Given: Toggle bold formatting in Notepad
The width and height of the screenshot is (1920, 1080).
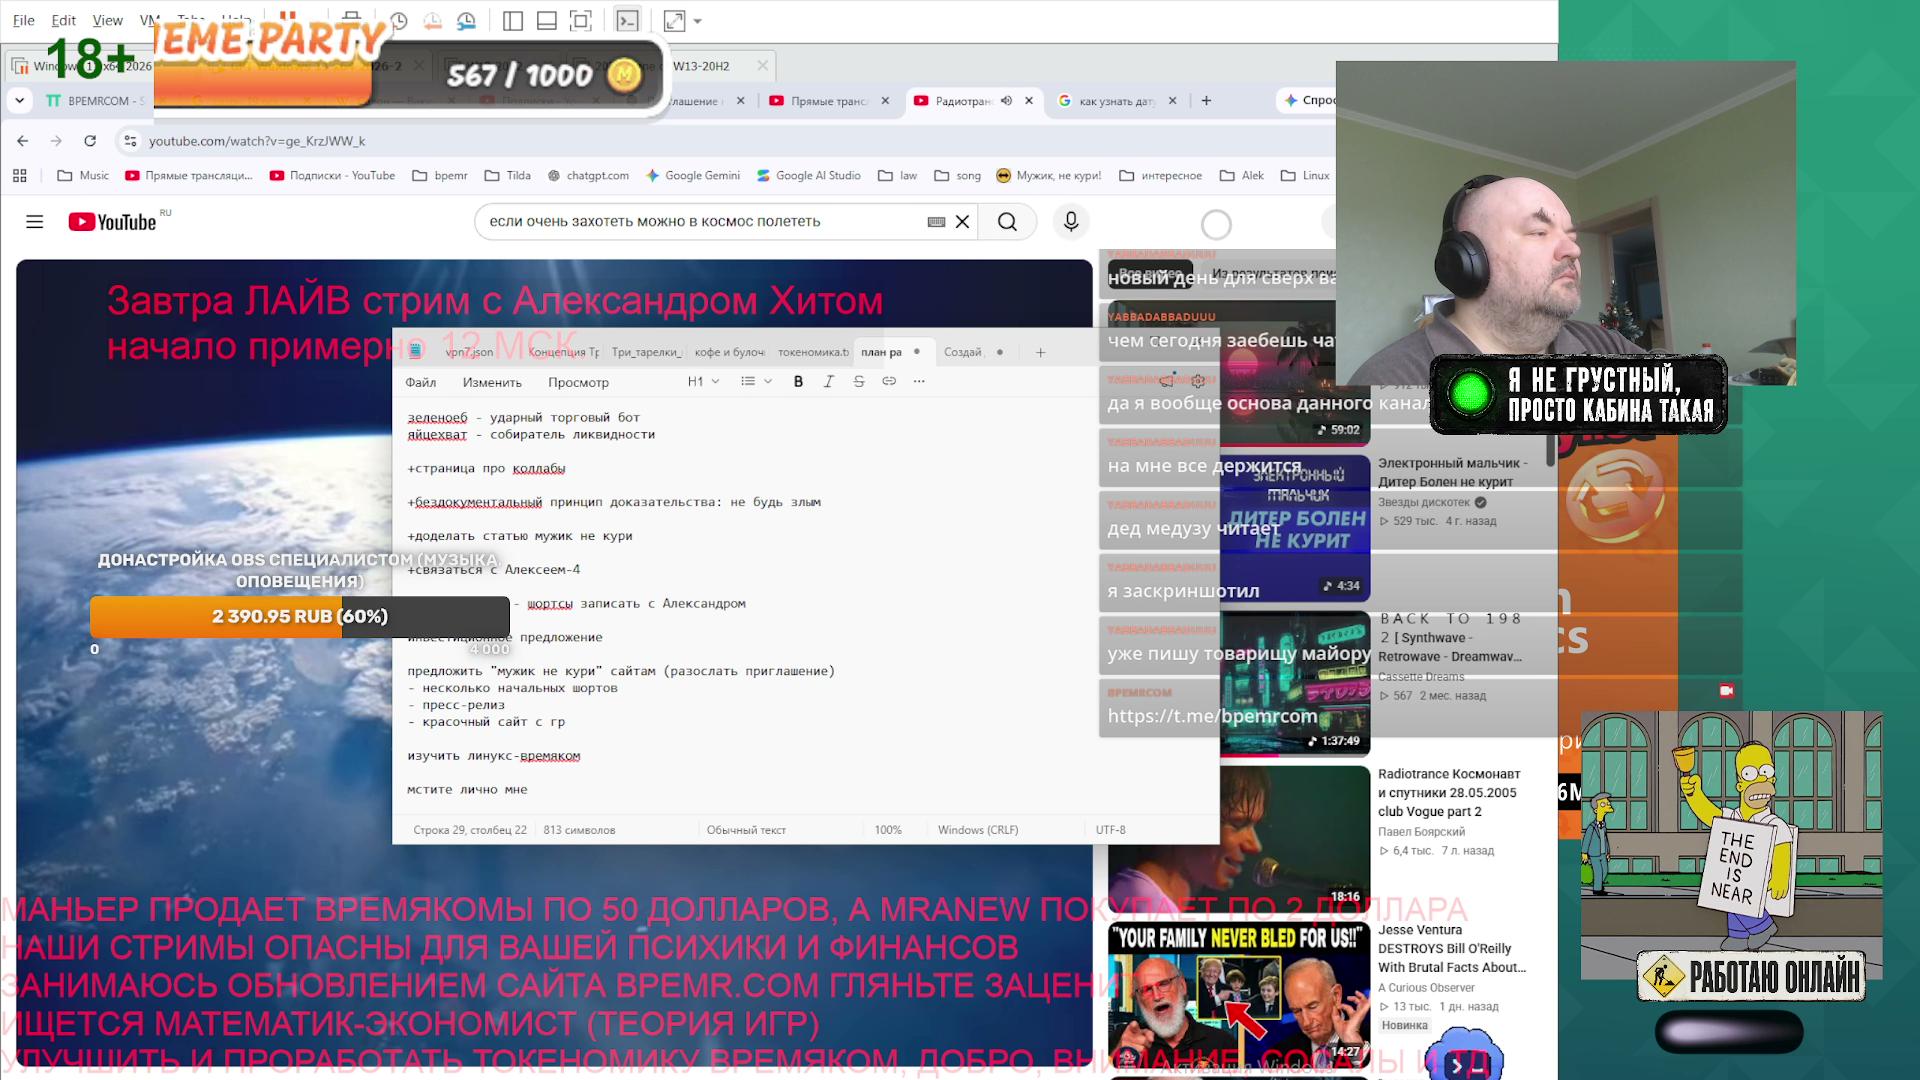Looking at the screenshot, I should (798, 381).
